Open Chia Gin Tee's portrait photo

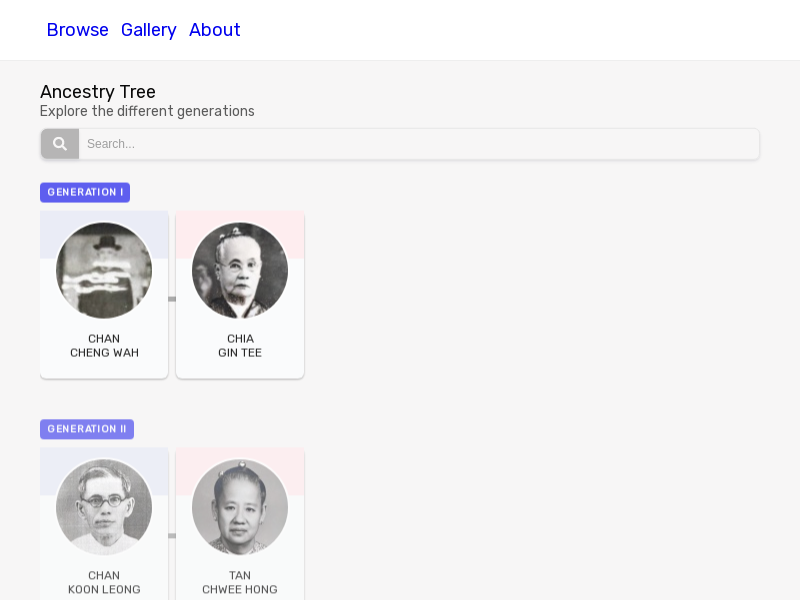[240, 270]
